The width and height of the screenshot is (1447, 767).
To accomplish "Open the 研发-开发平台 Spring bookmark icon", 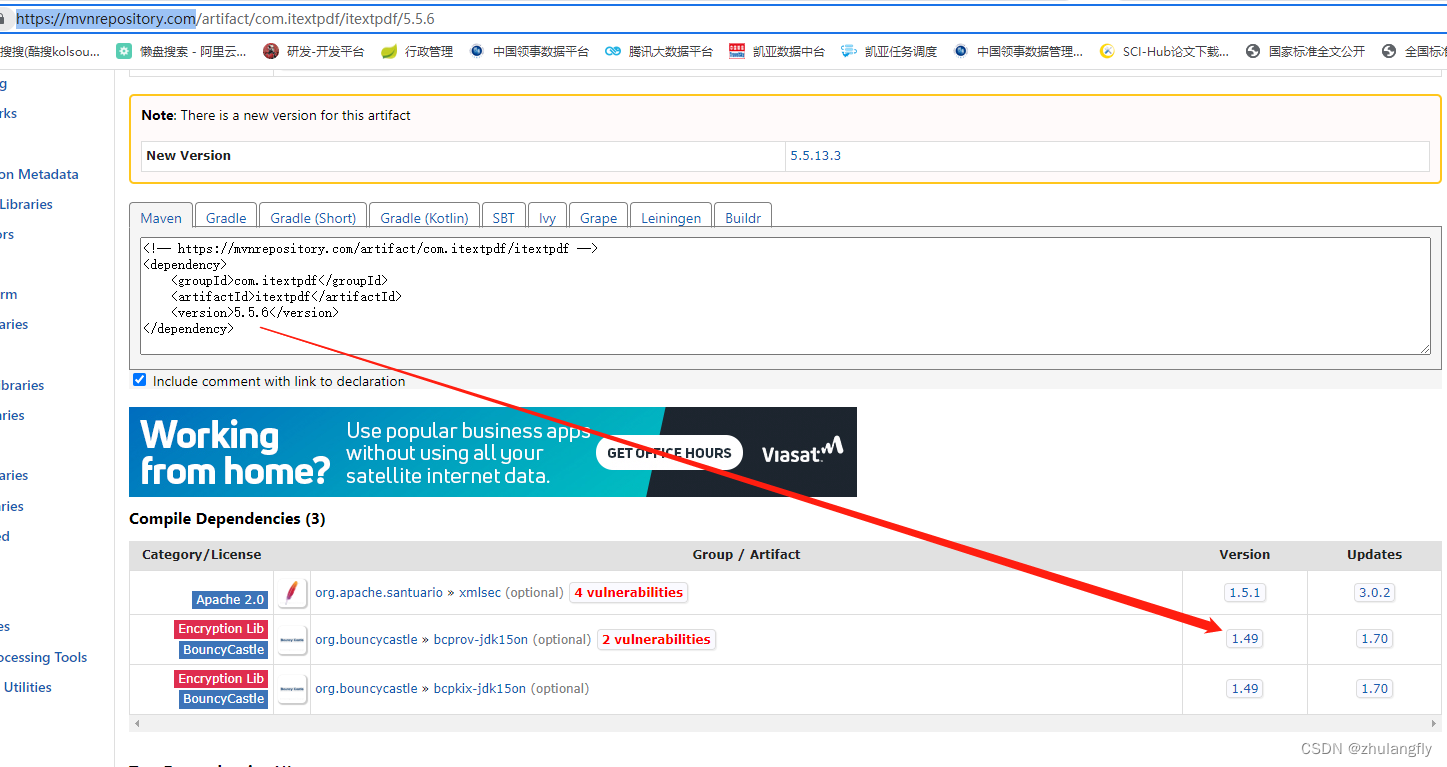I will tap(270, 50).
